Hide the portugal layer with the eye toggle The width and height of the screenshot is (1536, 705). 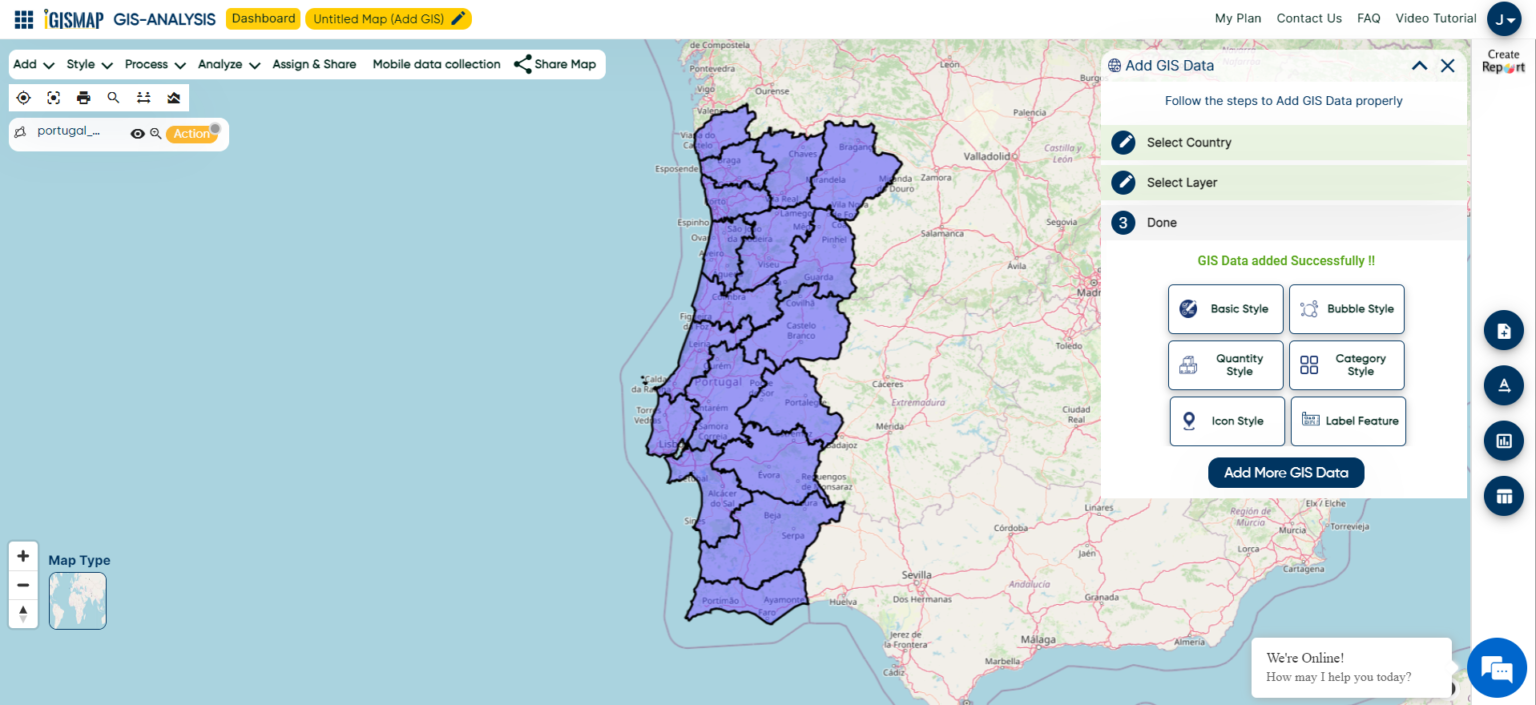click(x=138, y=133)
